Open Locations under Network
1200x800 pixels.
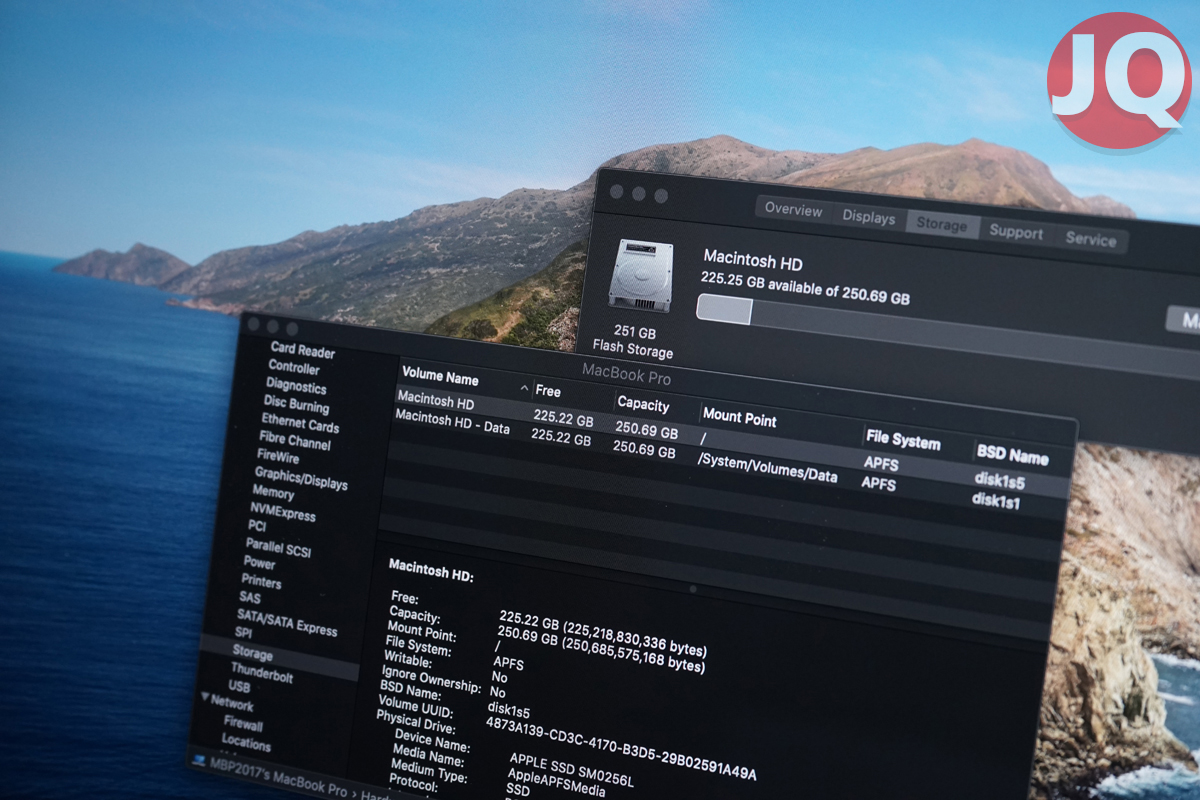point(246,743)
